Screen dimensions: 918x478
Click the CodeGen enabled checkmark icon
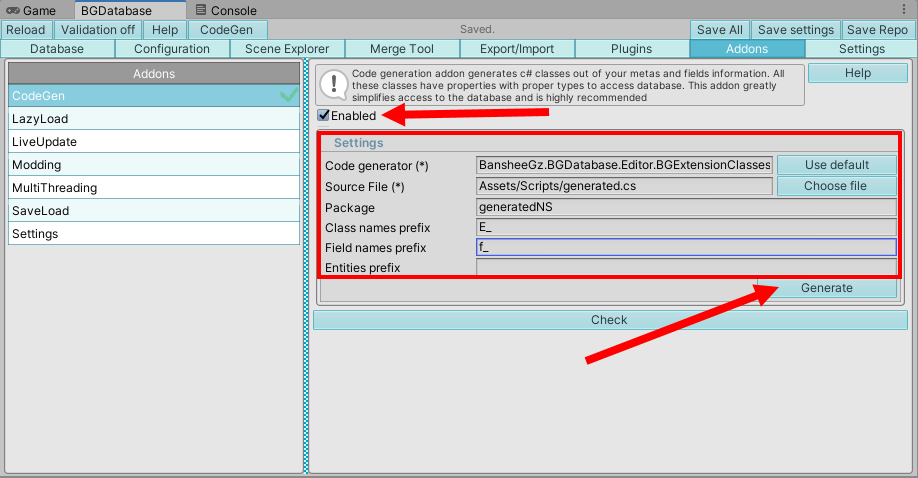click(x=289, y=95)
